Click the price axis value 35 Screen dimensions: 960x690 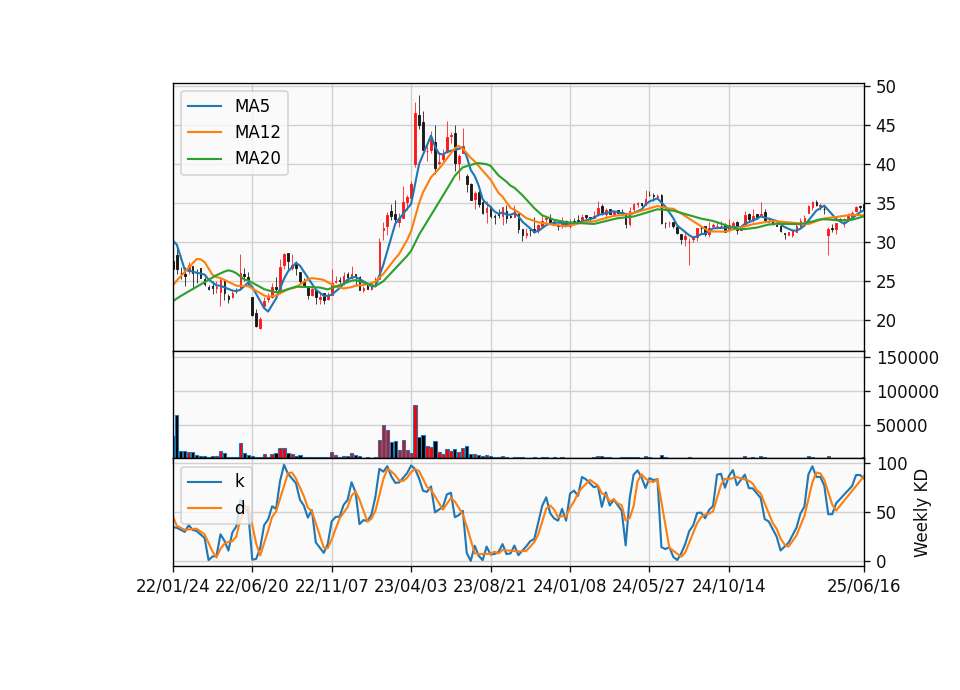pyautogui.click(x=886, y=204)
